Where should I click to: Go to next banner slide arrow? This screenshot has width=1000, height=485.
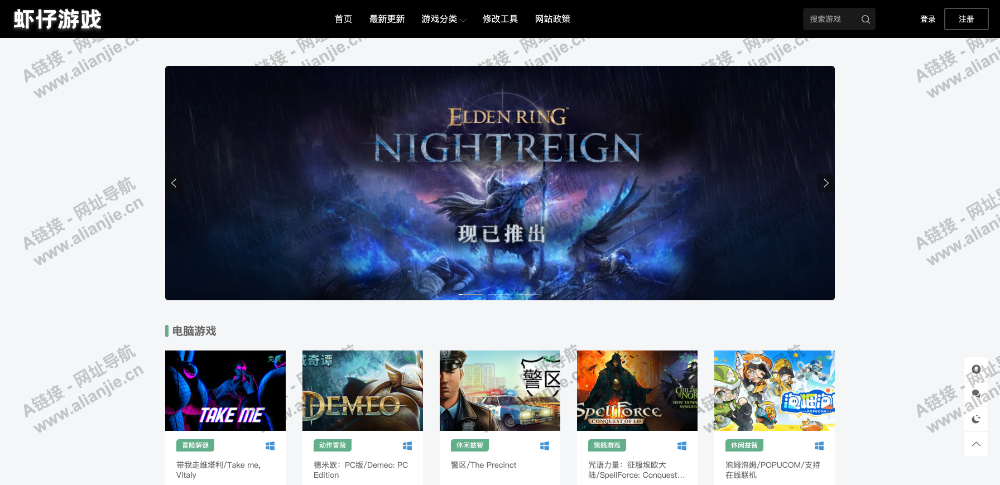[x=826, y=183]
